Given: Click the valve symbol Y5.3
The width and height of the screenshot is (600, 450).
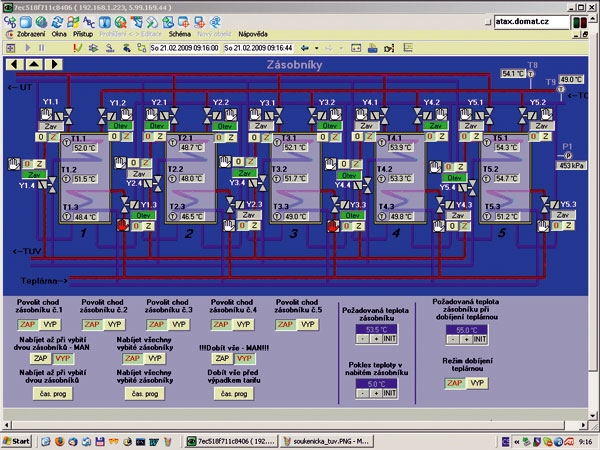Looking at the screenshot, I should [544, 205].
